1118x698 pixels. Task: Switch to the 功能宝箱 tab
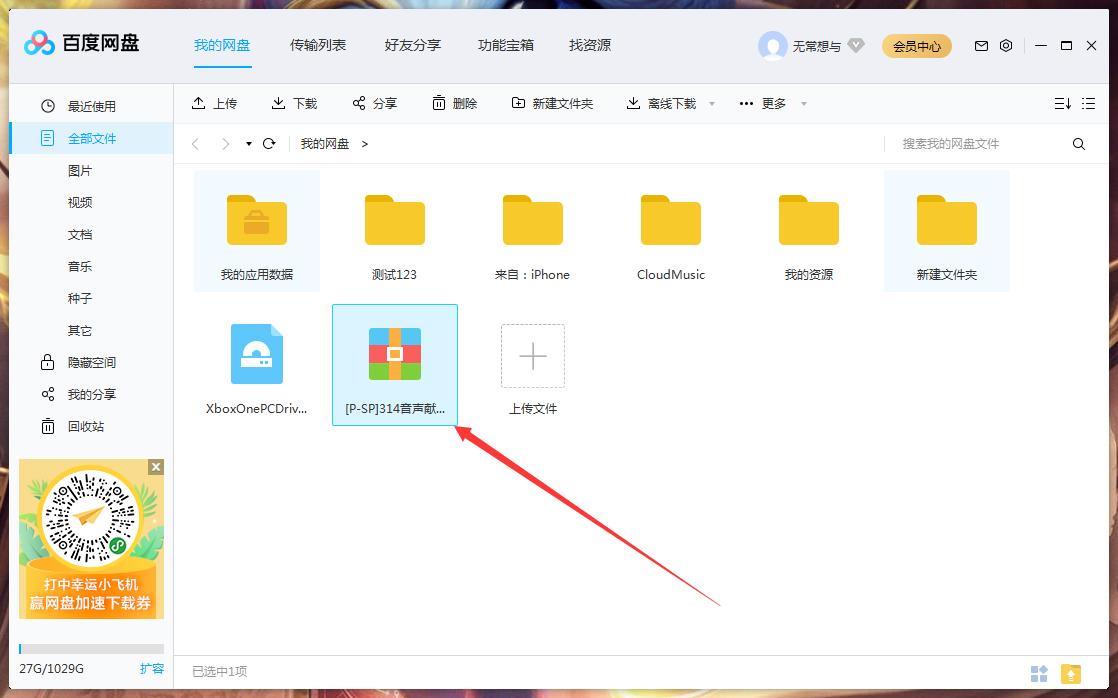click(x=506, y=46)
